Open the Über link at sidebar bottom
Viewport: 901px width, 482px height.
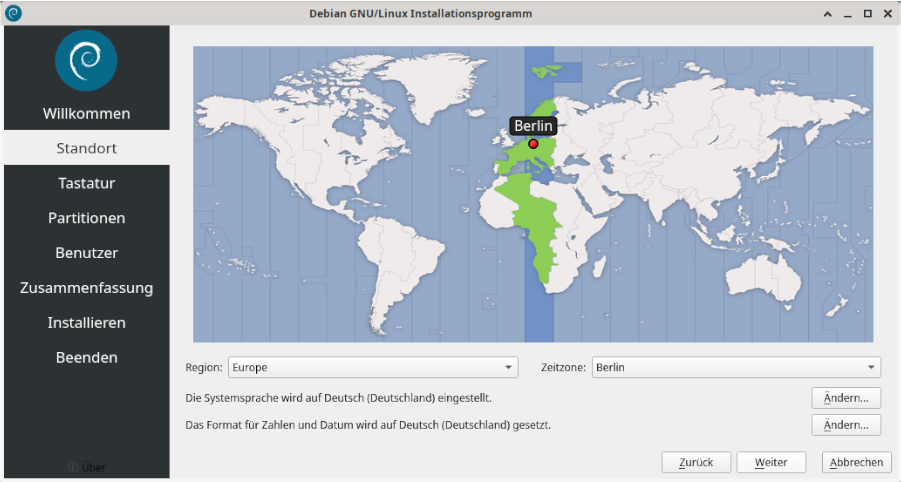pyautogui.click(x=87, y=467)
